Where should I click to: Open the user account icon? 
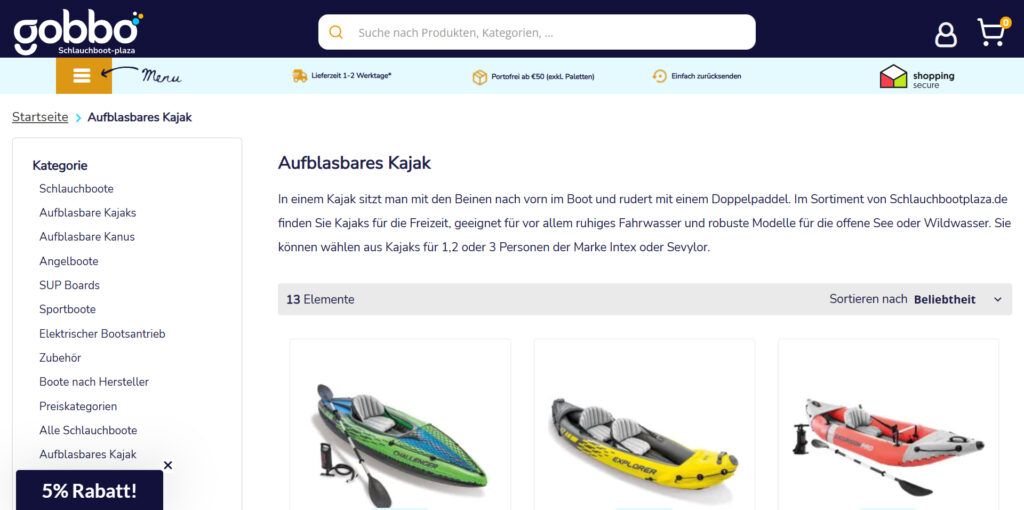coord(946,34)
